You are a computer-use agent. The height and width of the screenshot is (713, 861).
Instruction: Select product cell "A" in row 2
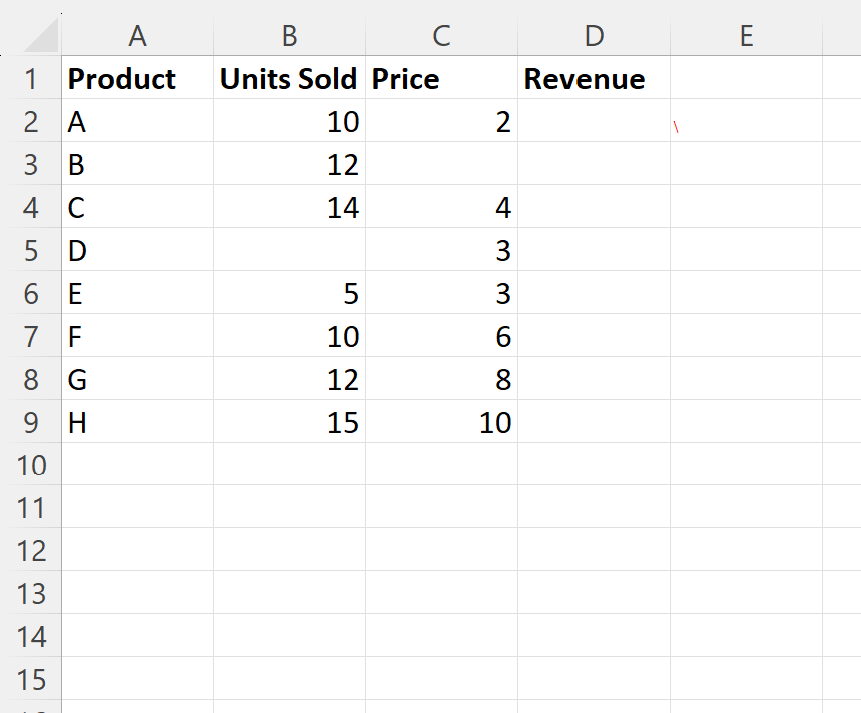[x=137, y=121]
